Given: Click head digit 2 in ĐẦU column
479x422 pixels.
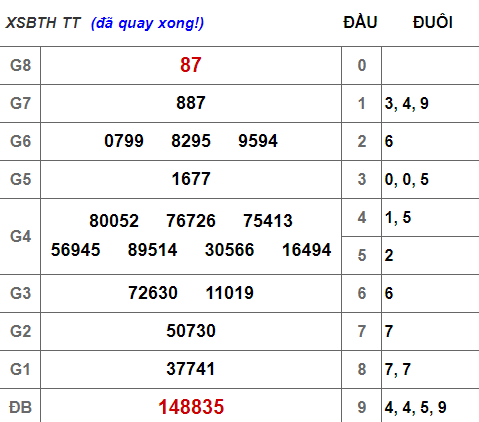Looking at the screenshot, I should tap(362, 141).
